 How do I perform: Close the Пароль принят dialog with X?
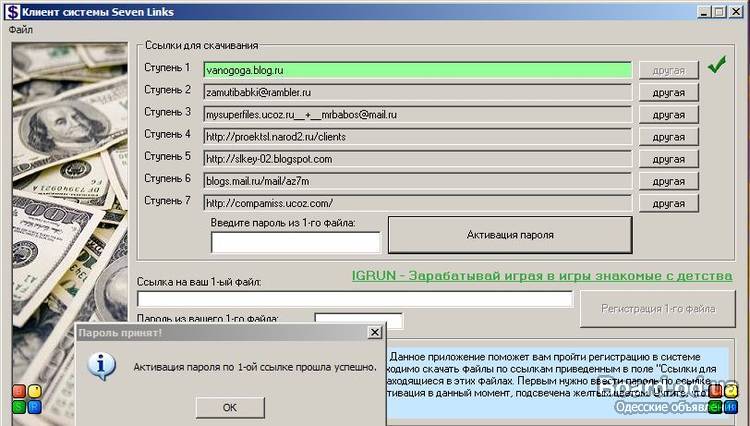[x=374, y=332]
